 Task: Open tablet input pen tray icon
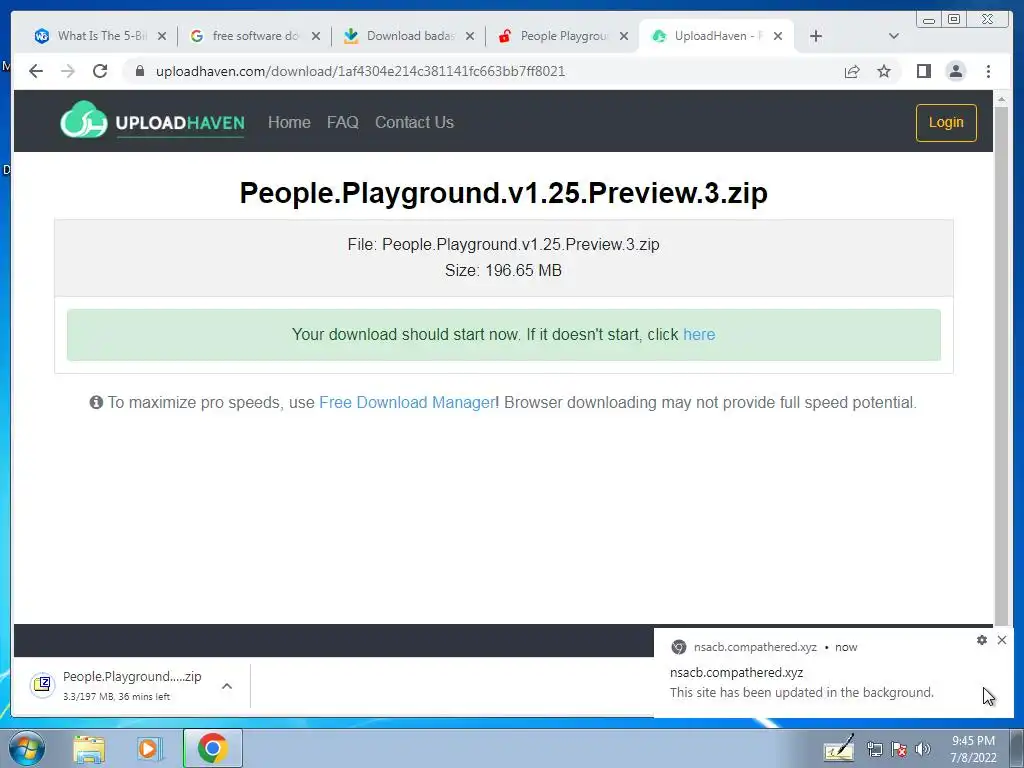(838, 748)
